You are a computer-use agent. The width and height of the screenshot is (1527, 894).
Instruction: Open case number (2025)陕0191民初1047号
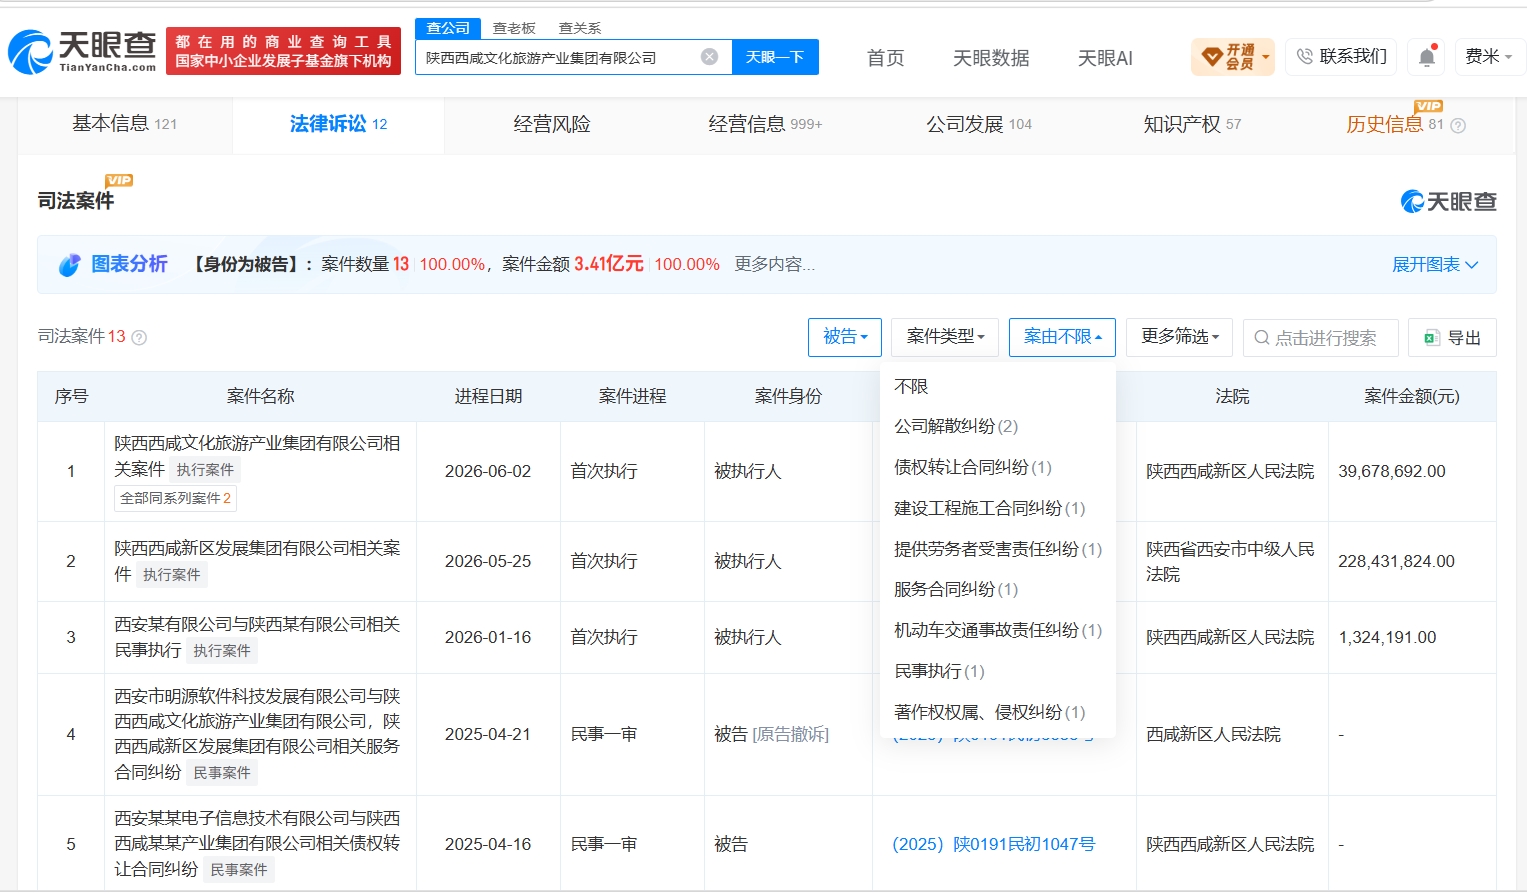tap(994, 844)
